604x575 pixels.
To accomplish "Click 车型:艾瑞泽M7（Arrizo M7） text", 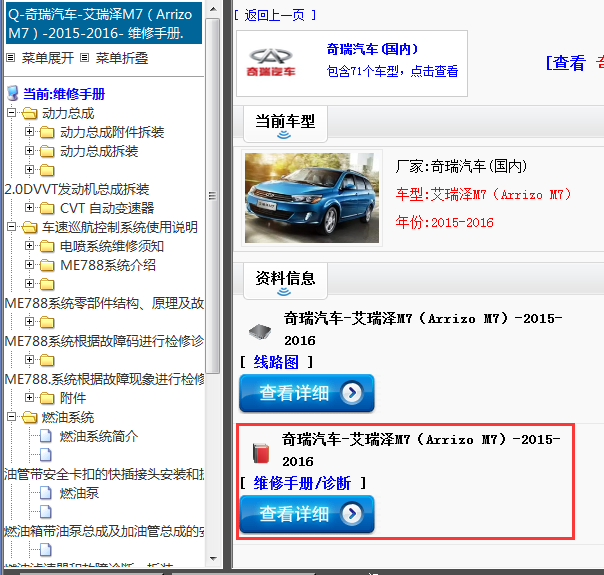I will coord(483,194).
